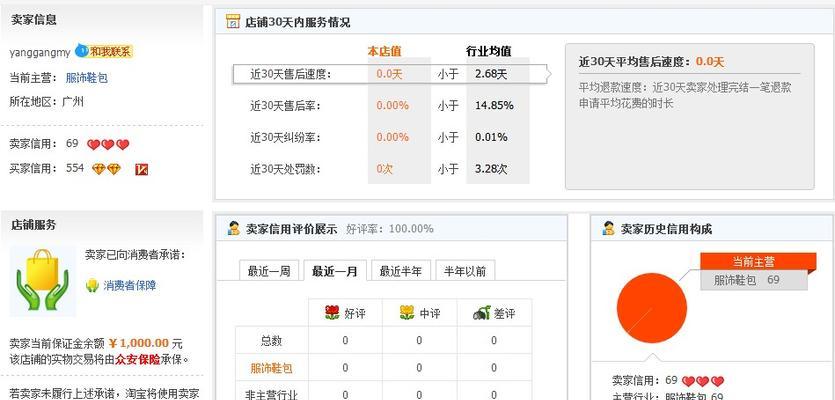835x400 pixels.
Task: Open the 众安保险 link
Action: pos(138,360)
